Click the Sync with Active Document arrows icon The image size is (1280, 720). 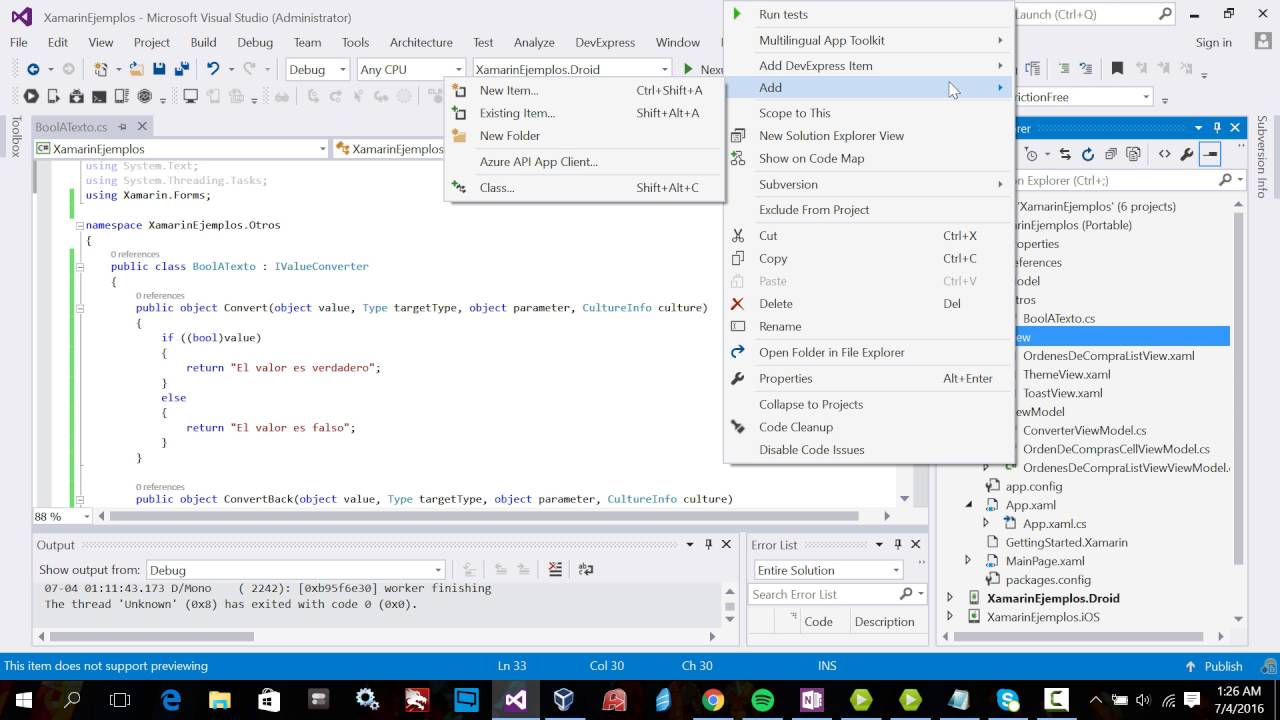(x=1065, y=154)
